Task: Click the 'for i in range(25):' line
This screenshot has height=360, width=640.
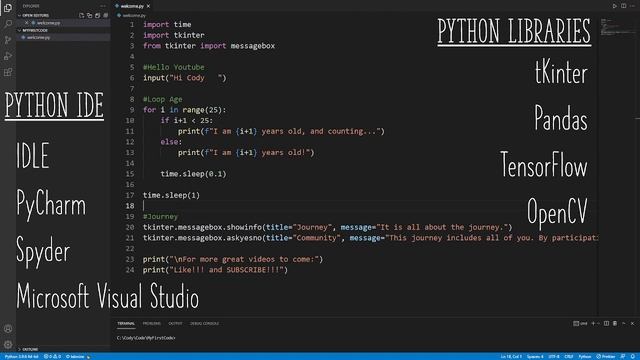Action: tap(184, 110)
